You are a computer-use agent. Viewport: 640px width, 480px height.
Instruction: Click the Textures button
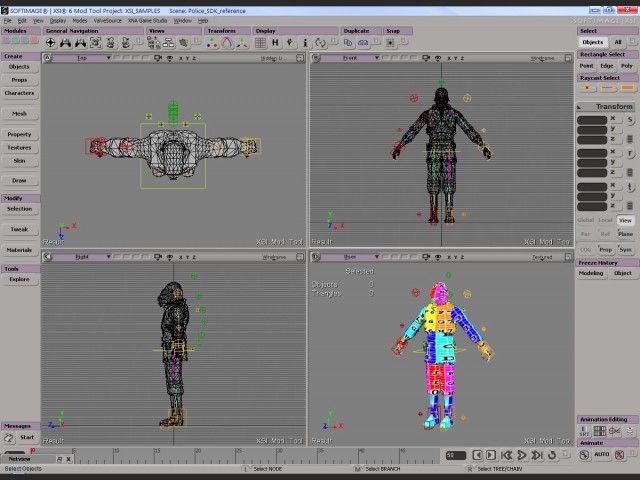pos(20,148)
